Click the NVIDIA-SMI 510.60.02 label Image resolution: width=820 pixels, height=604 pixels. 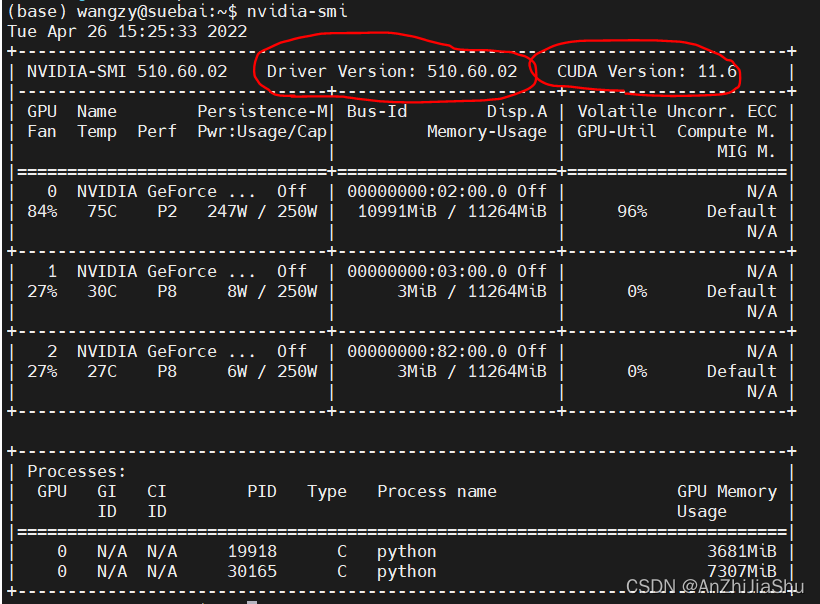click(127, 71)
